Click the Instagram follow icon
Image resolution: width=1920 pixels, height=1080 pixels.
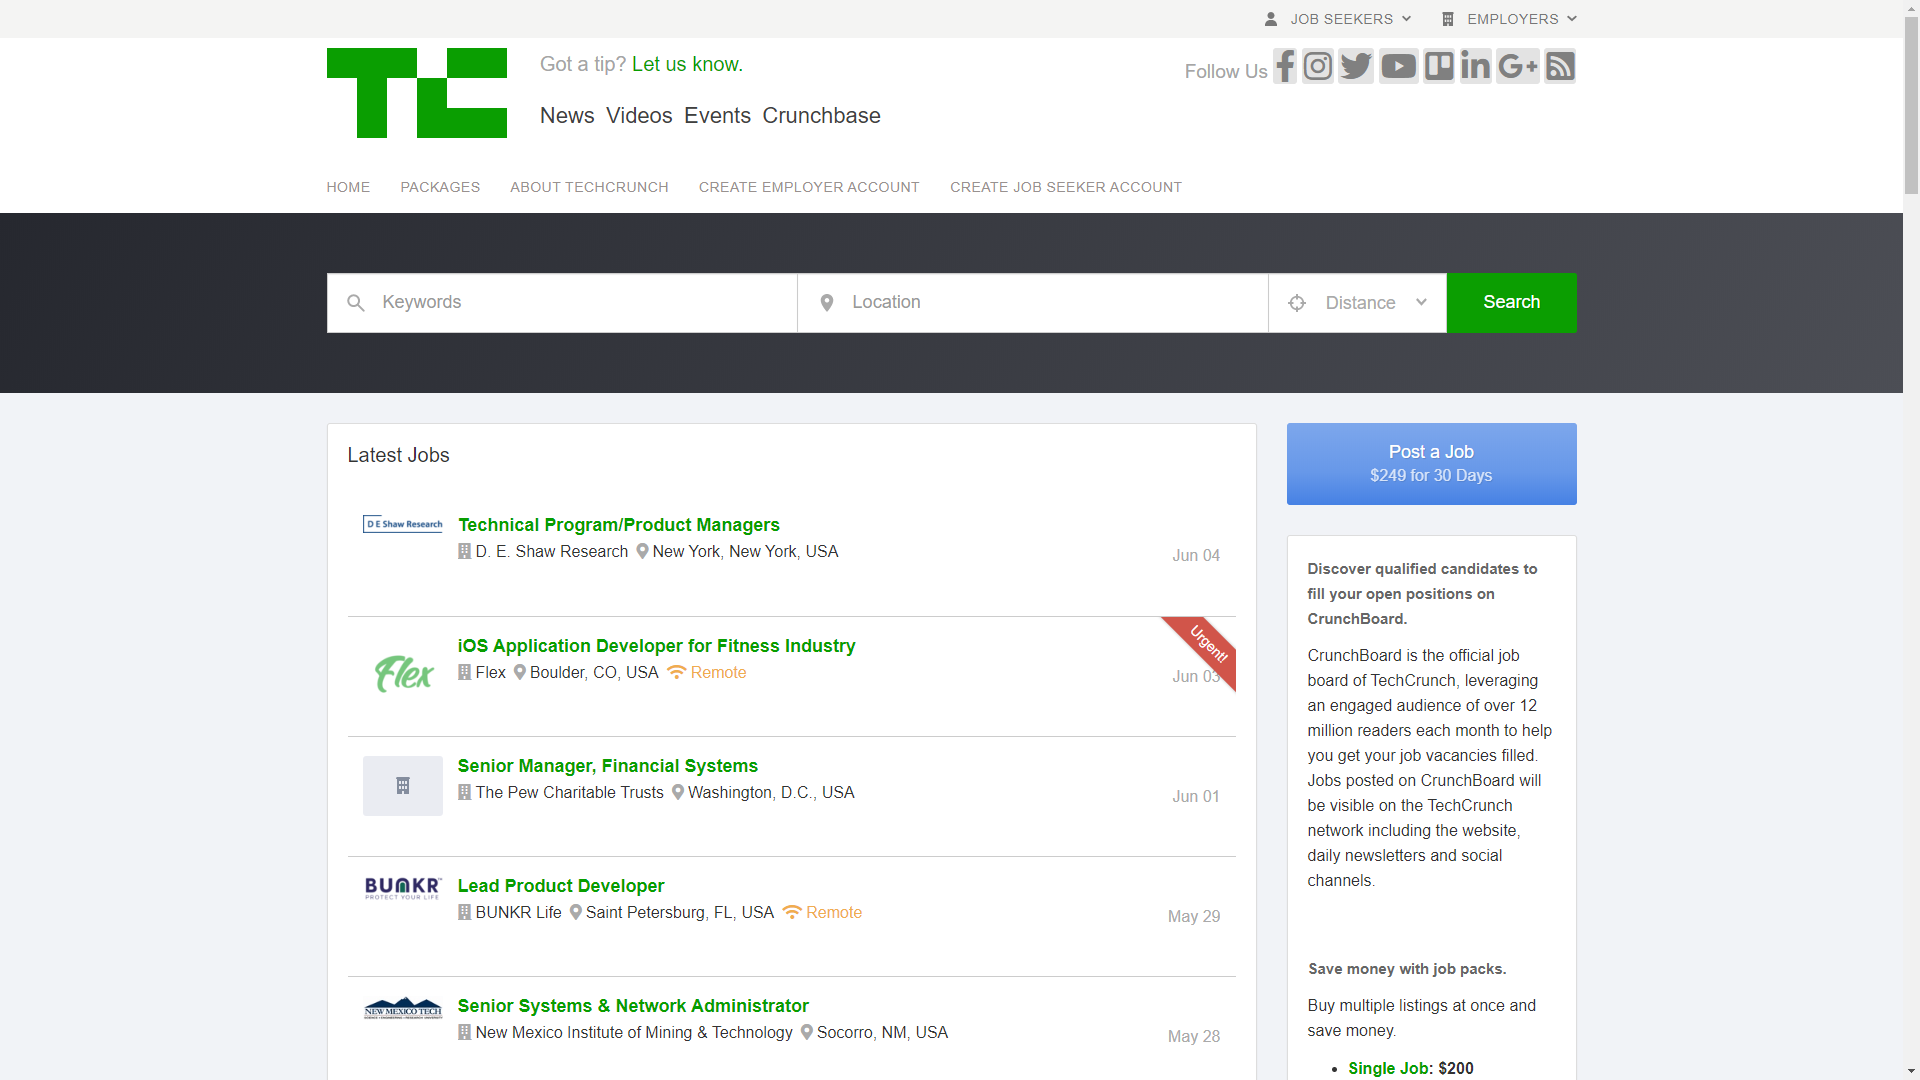tap(1318, 67)
